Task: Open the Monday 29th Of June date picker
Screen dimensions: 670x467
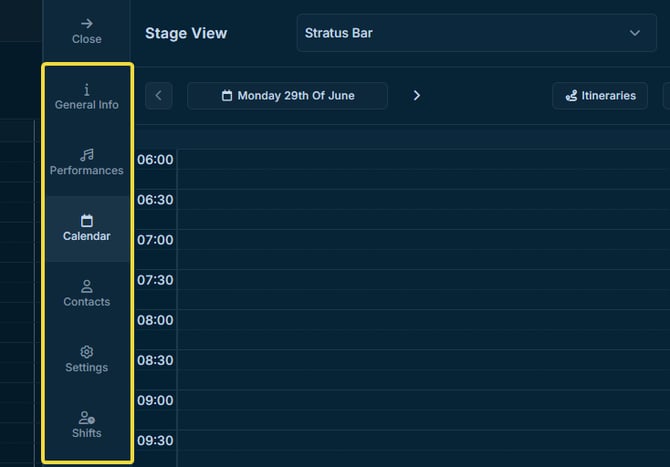Action: (288, 96)
